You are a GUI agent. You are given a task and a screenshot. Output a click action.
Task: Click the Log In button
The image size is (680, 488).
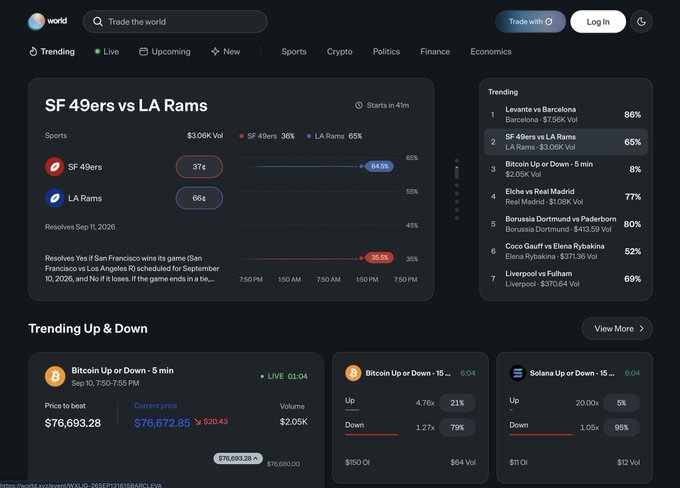click(598, 22)
